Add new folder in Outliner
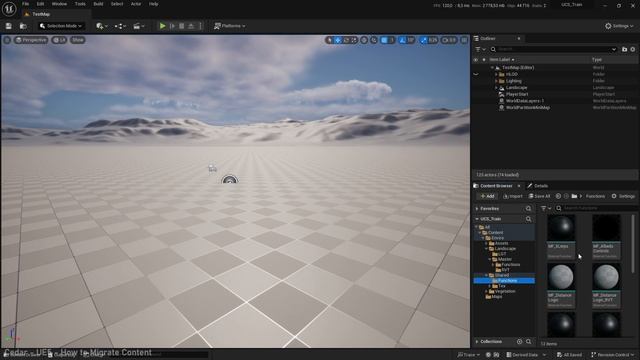640x360 pixels. tap(624, 49)
